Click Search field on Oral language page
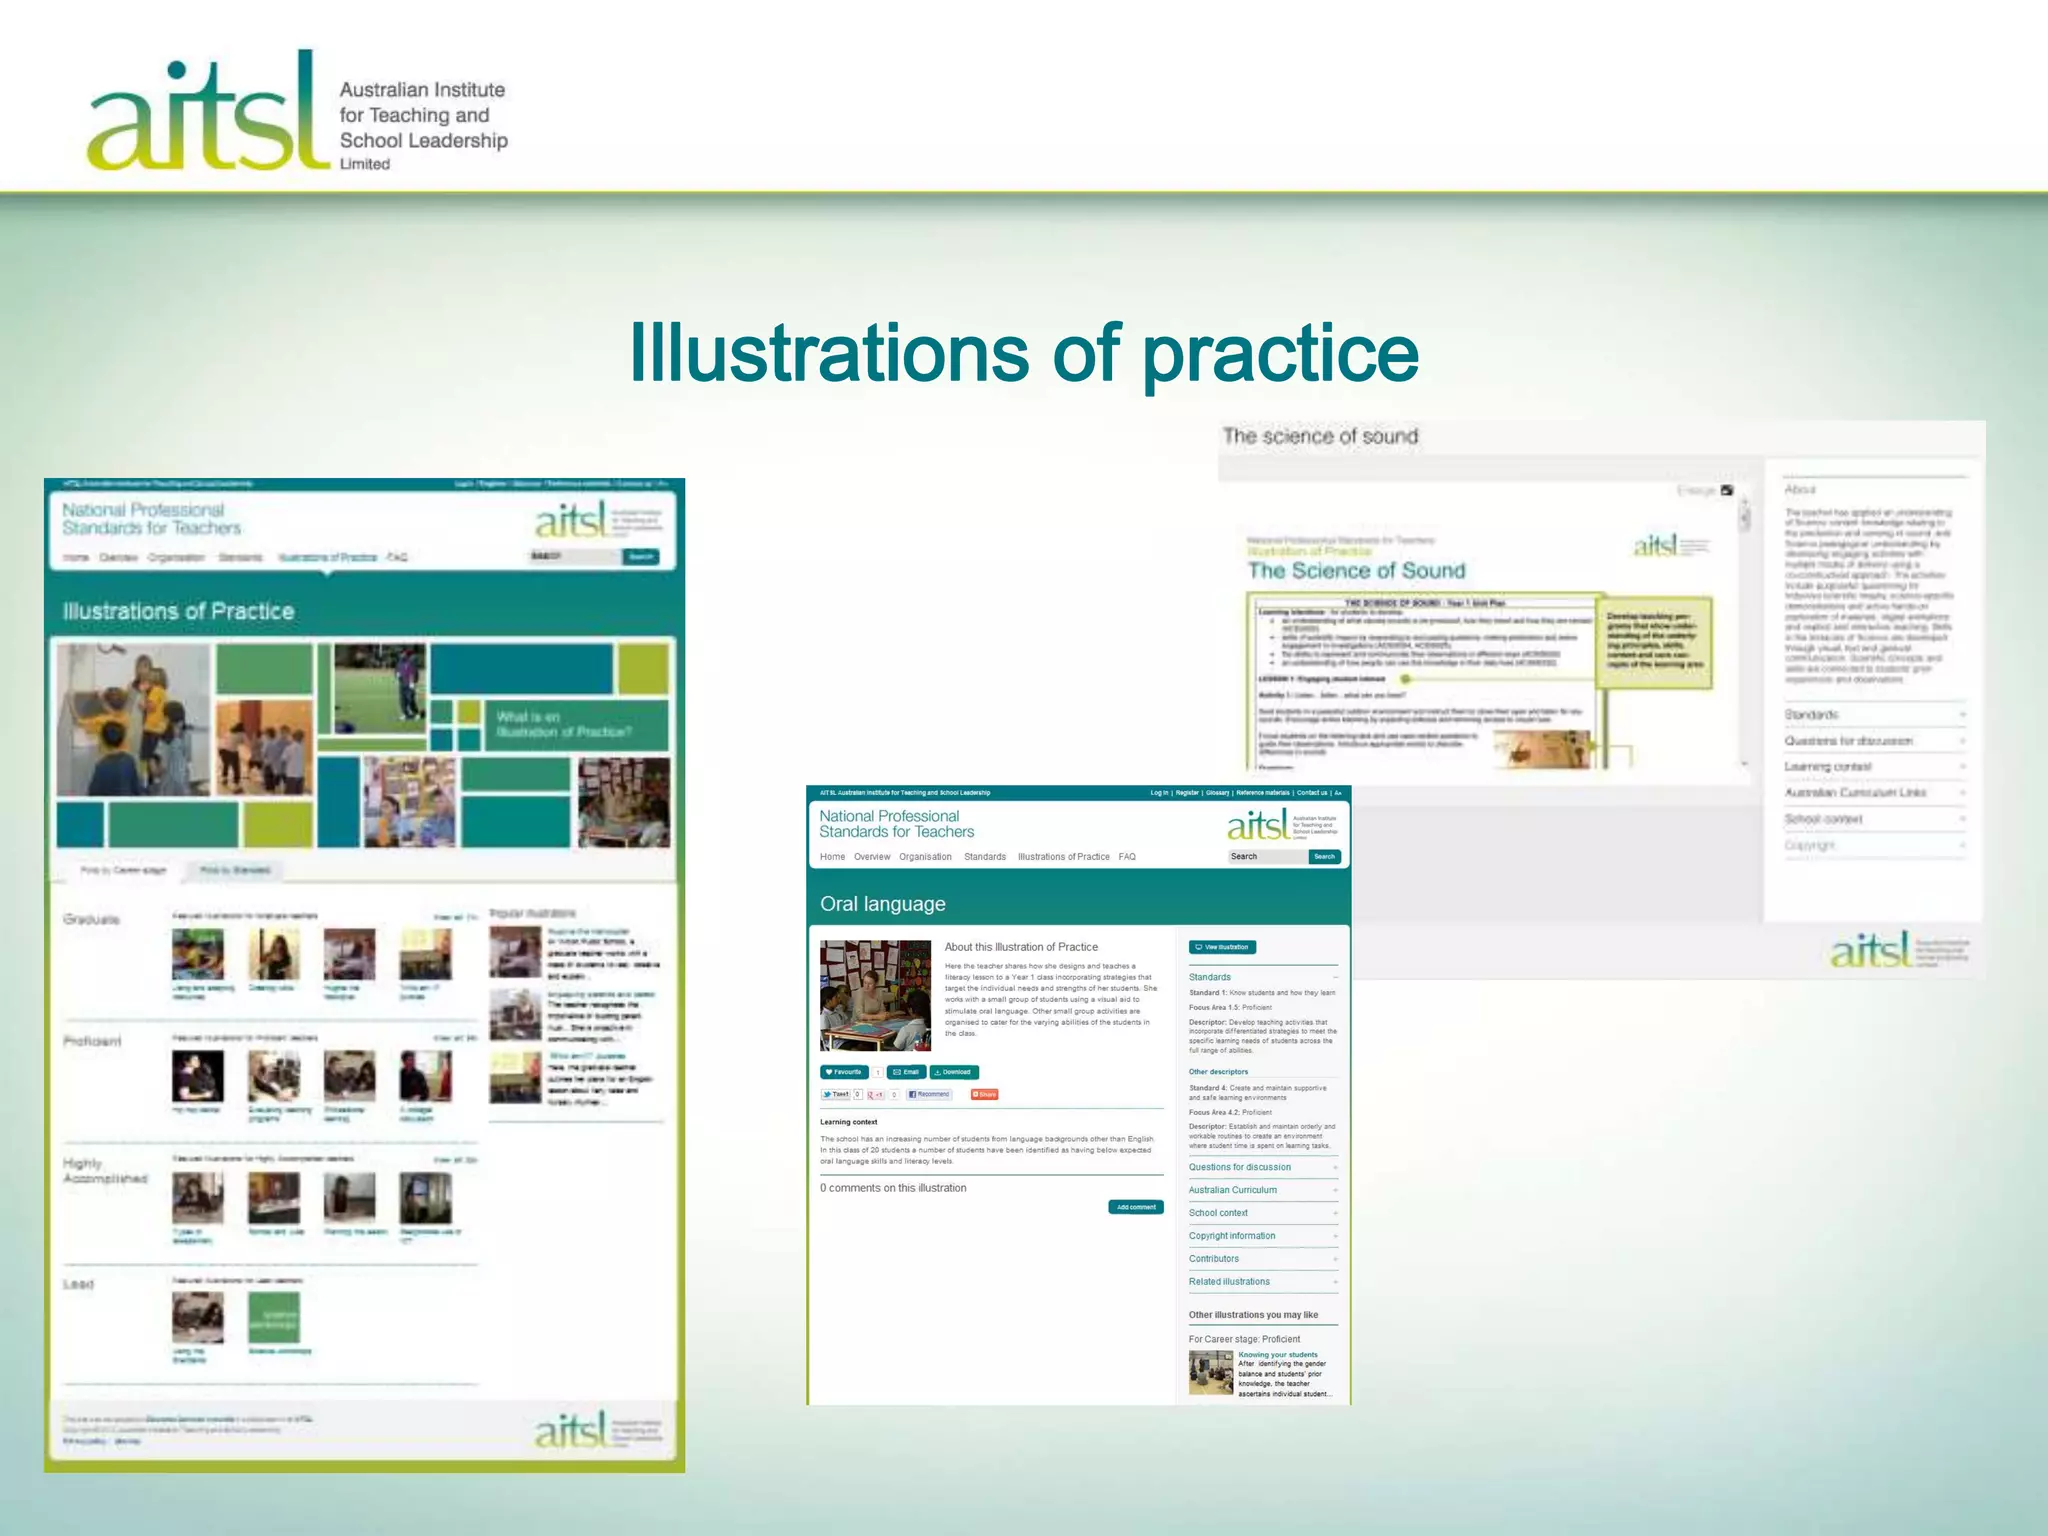2048x1536 pixels. point(1266,857)
